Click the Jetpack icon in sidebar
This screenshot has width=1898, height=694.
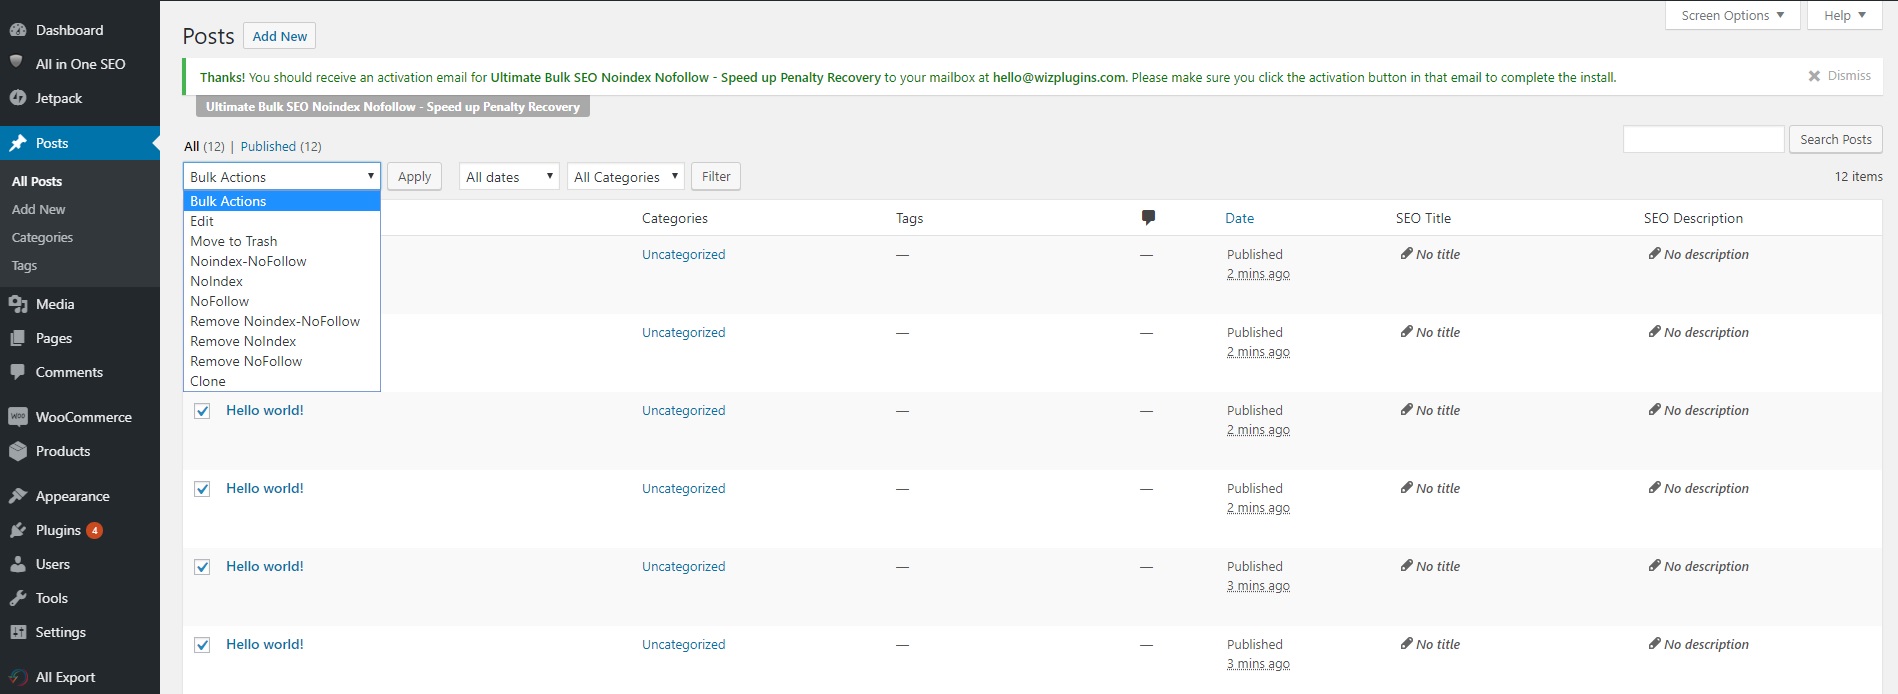click(x=18, y=98)
